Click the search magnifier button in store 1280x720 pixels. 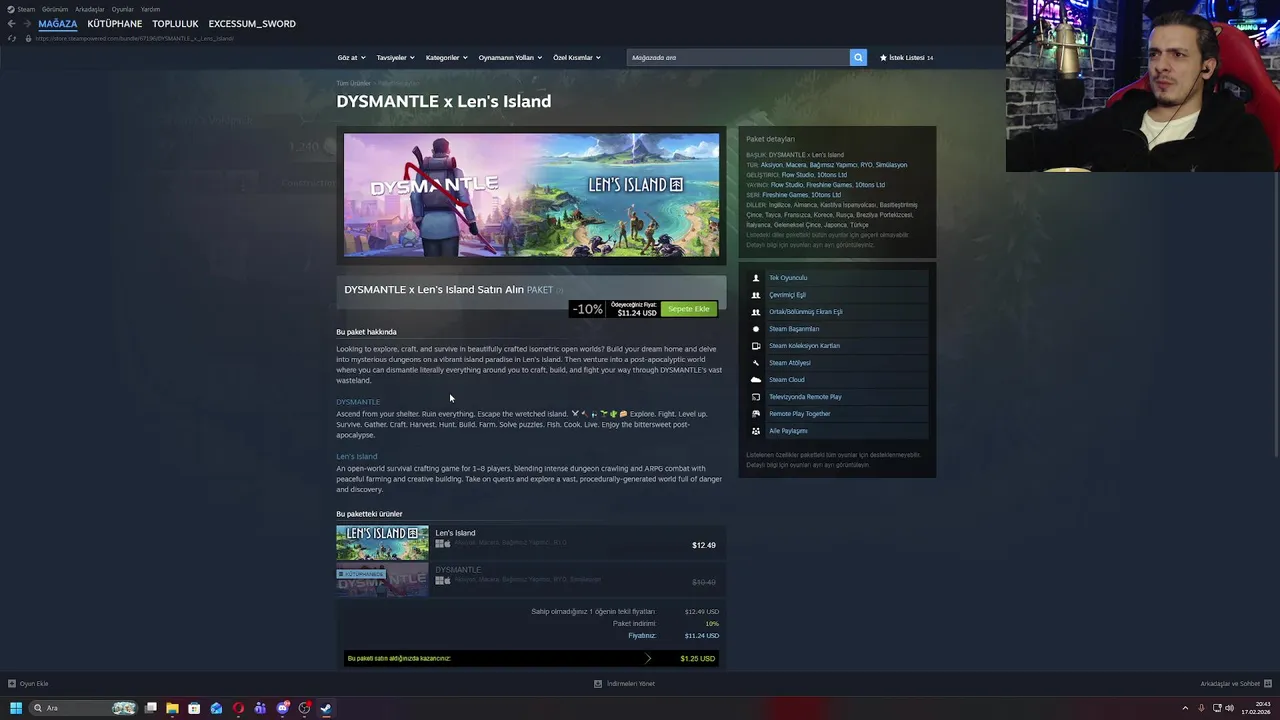(858, 57)
